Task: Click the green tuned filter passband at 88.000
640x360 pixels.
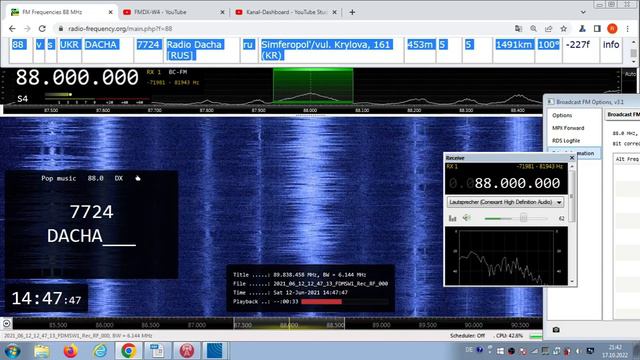Action: (x=313, y=86)
